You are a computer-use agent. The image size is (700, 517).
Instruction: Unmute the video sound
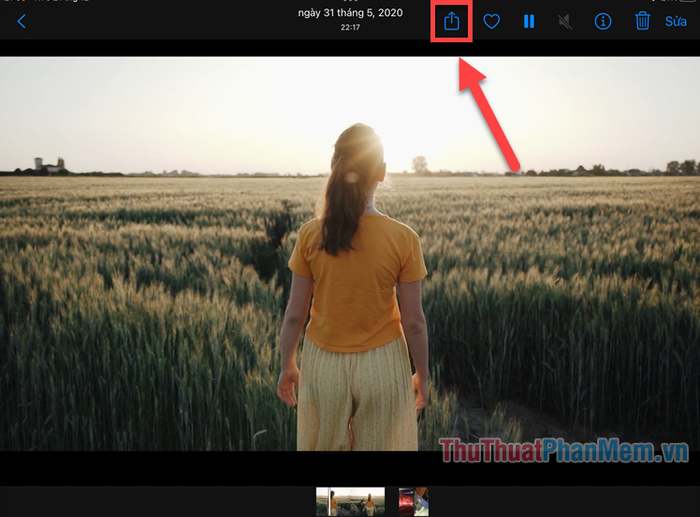(565, 21)
